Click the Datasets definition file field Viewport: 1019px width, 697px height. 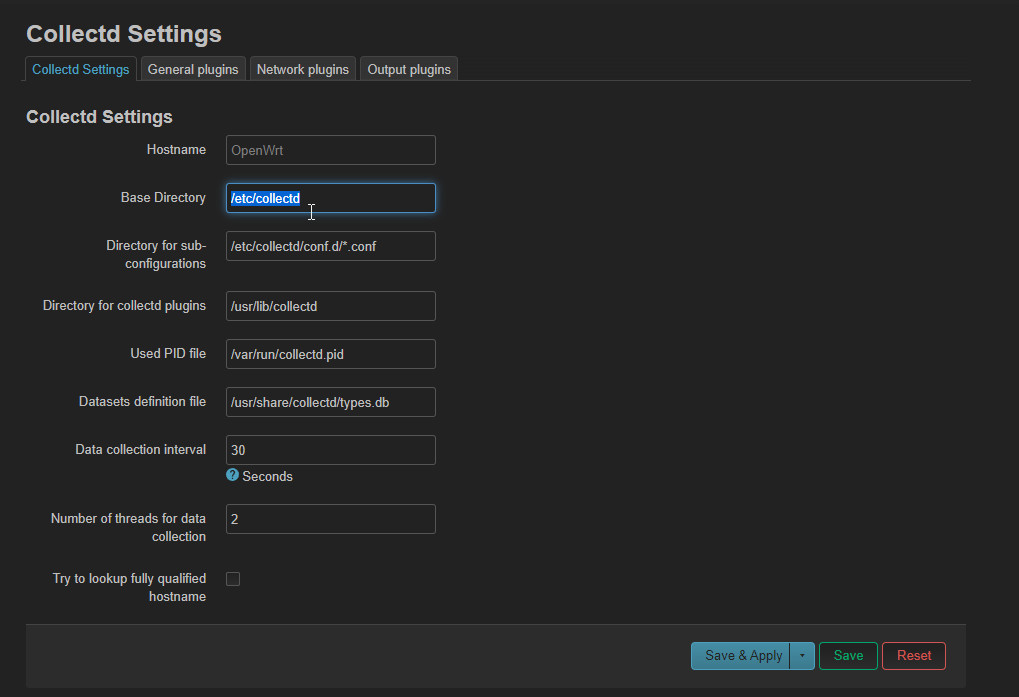[330, 402]
